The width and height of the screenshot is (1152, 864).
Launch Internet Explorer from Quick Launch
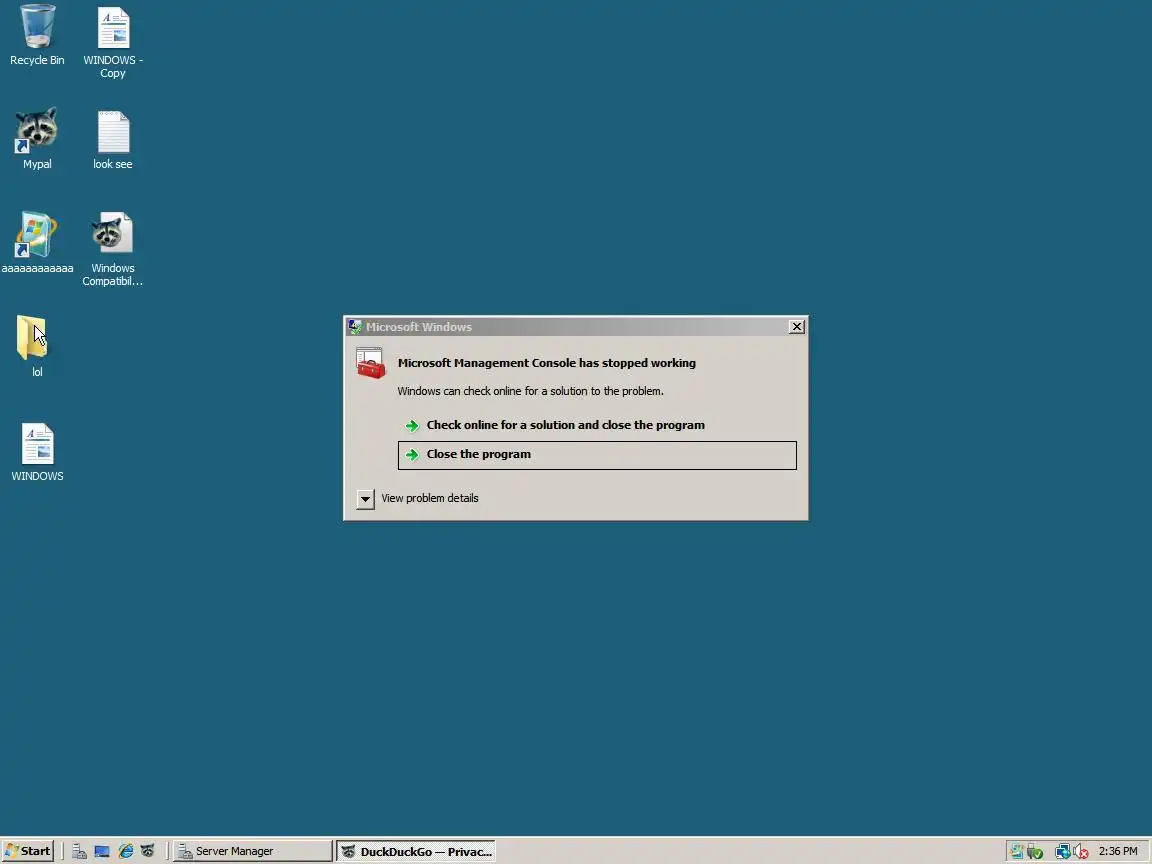(126, 852)
